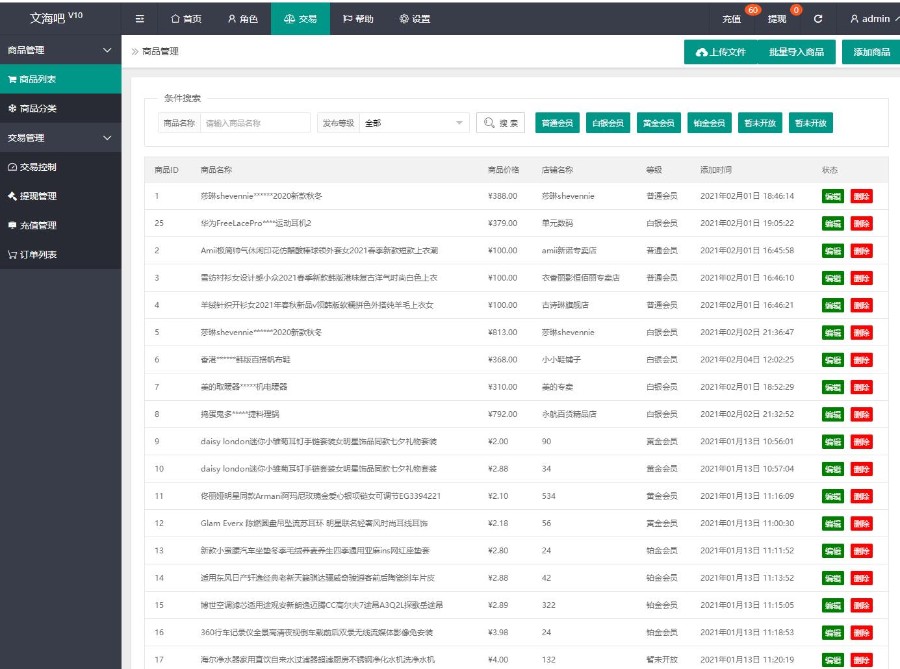
Task: Open the 发布等级 dropdown
Action: tap(414, 123)
